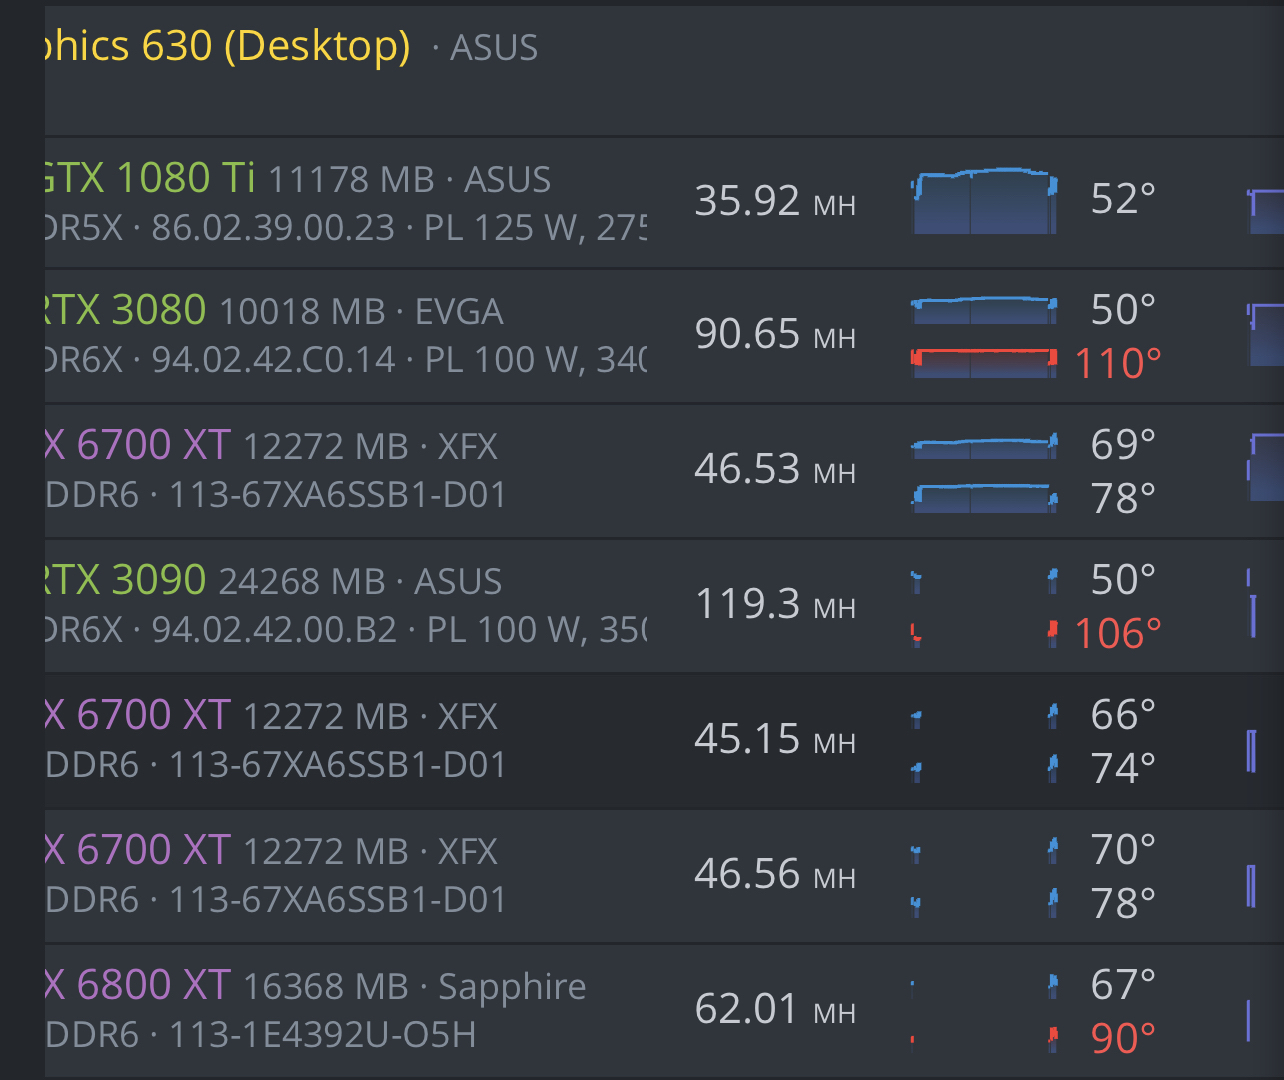The width and height of the screenshot is (1284, 1080).
Task: Click the 46.53 MH hashrate value
Action: point(775,469)
